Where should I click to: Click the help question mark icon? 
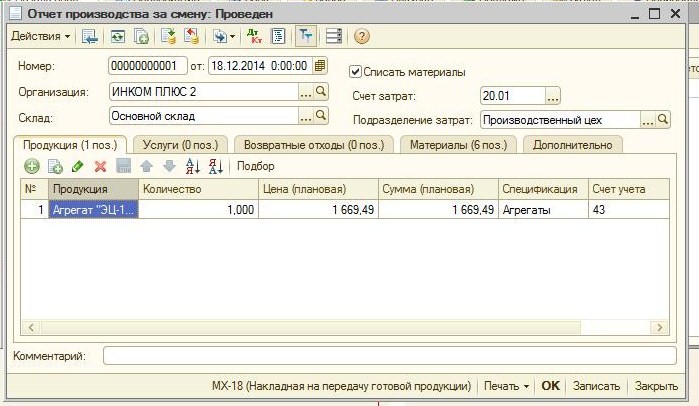click(x=362, y=37)
